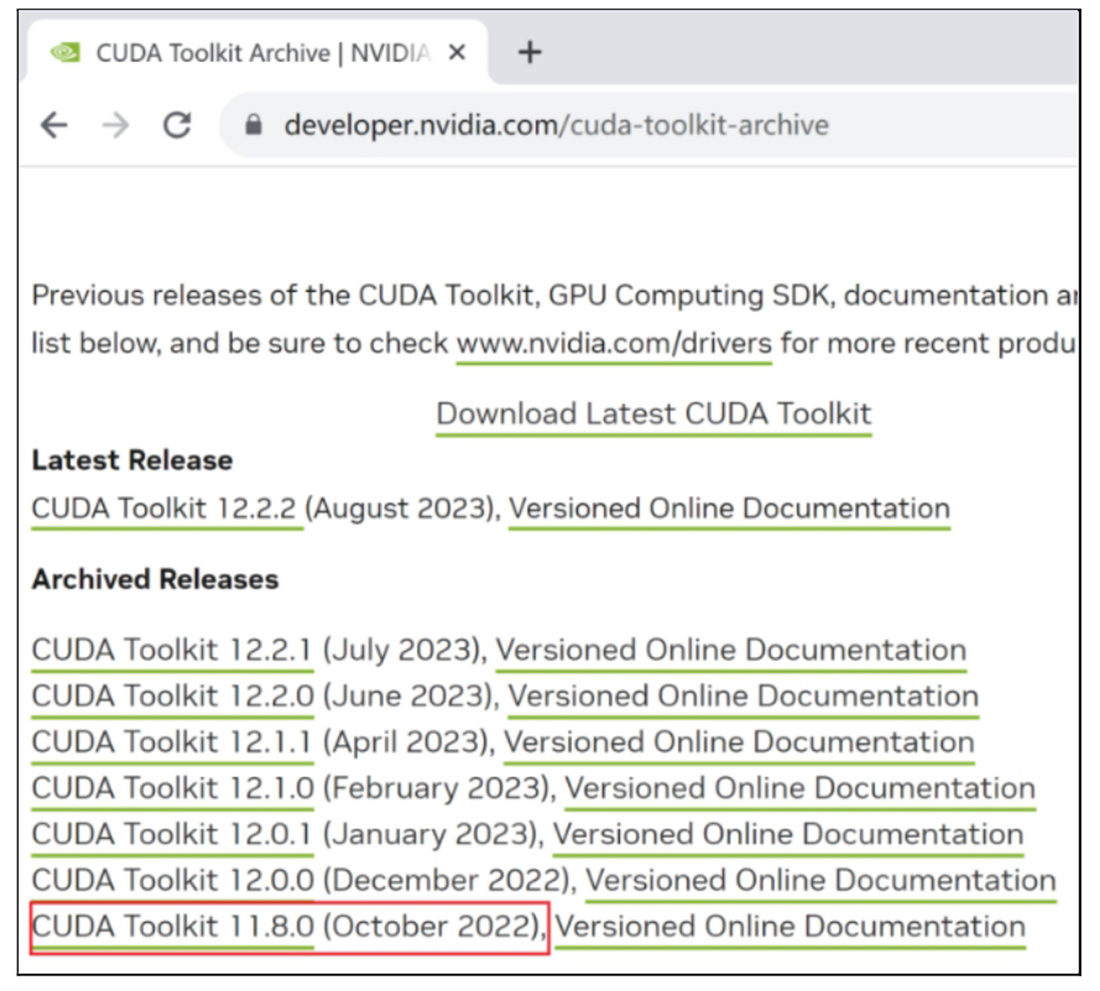Click the browser forward arrow

pyautogui.click(x=115, y=125)
